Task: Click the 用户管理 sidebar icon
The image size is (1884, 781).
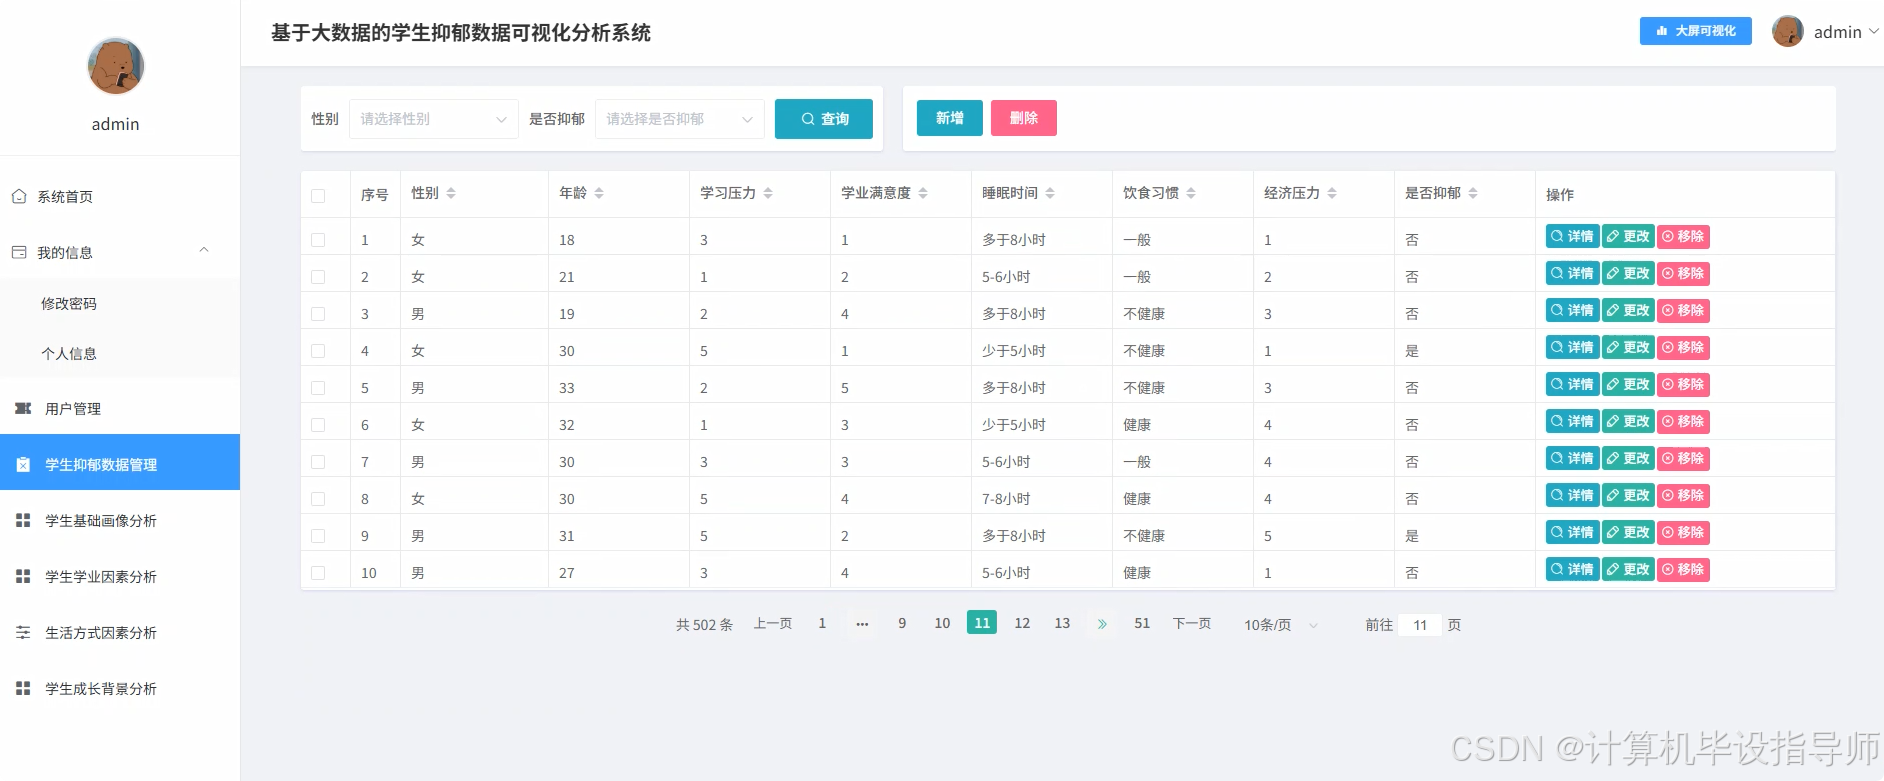Action: pos(23,408)
